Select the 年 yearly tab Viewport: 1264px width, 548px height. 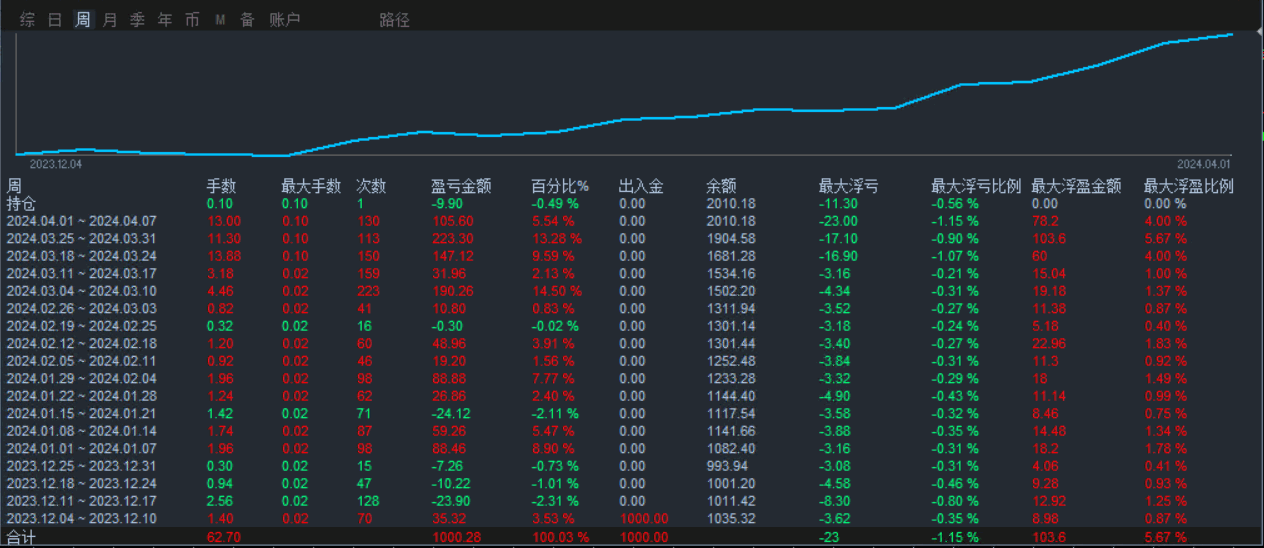[165, 20]
